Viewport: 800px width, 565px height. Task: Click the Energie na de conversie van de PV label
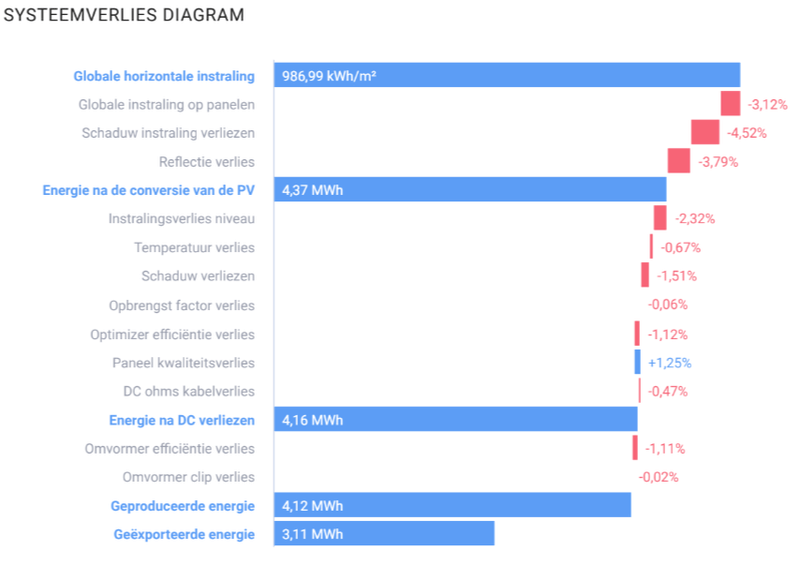point(148,190)
